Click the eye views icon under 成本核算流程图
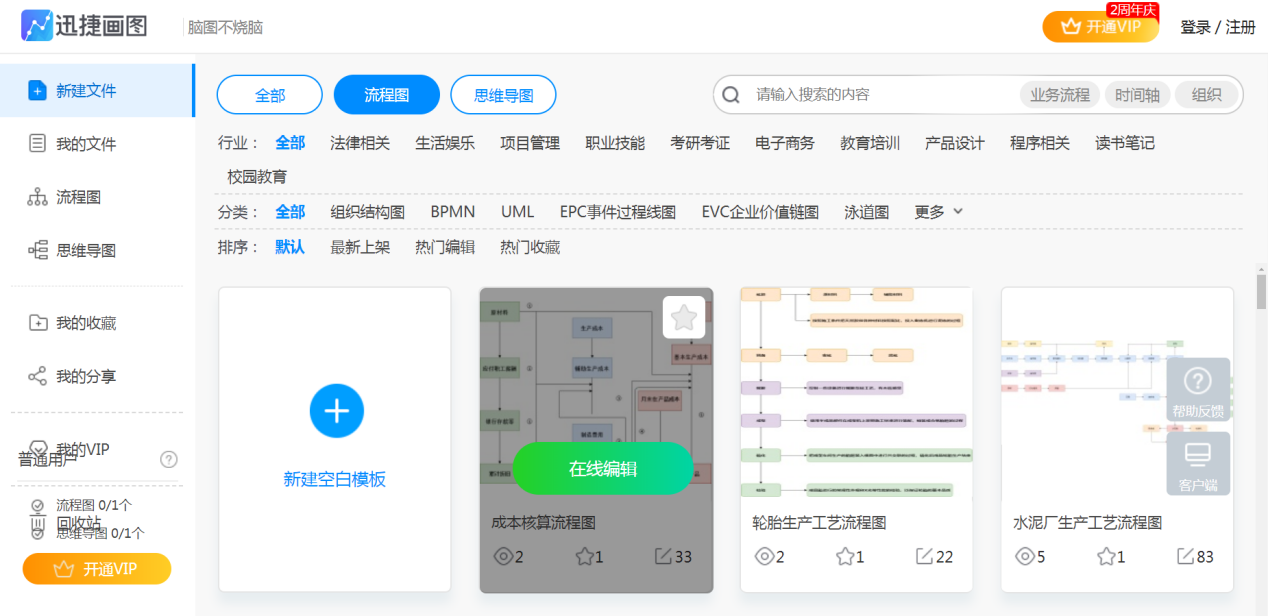 (504, 557)
